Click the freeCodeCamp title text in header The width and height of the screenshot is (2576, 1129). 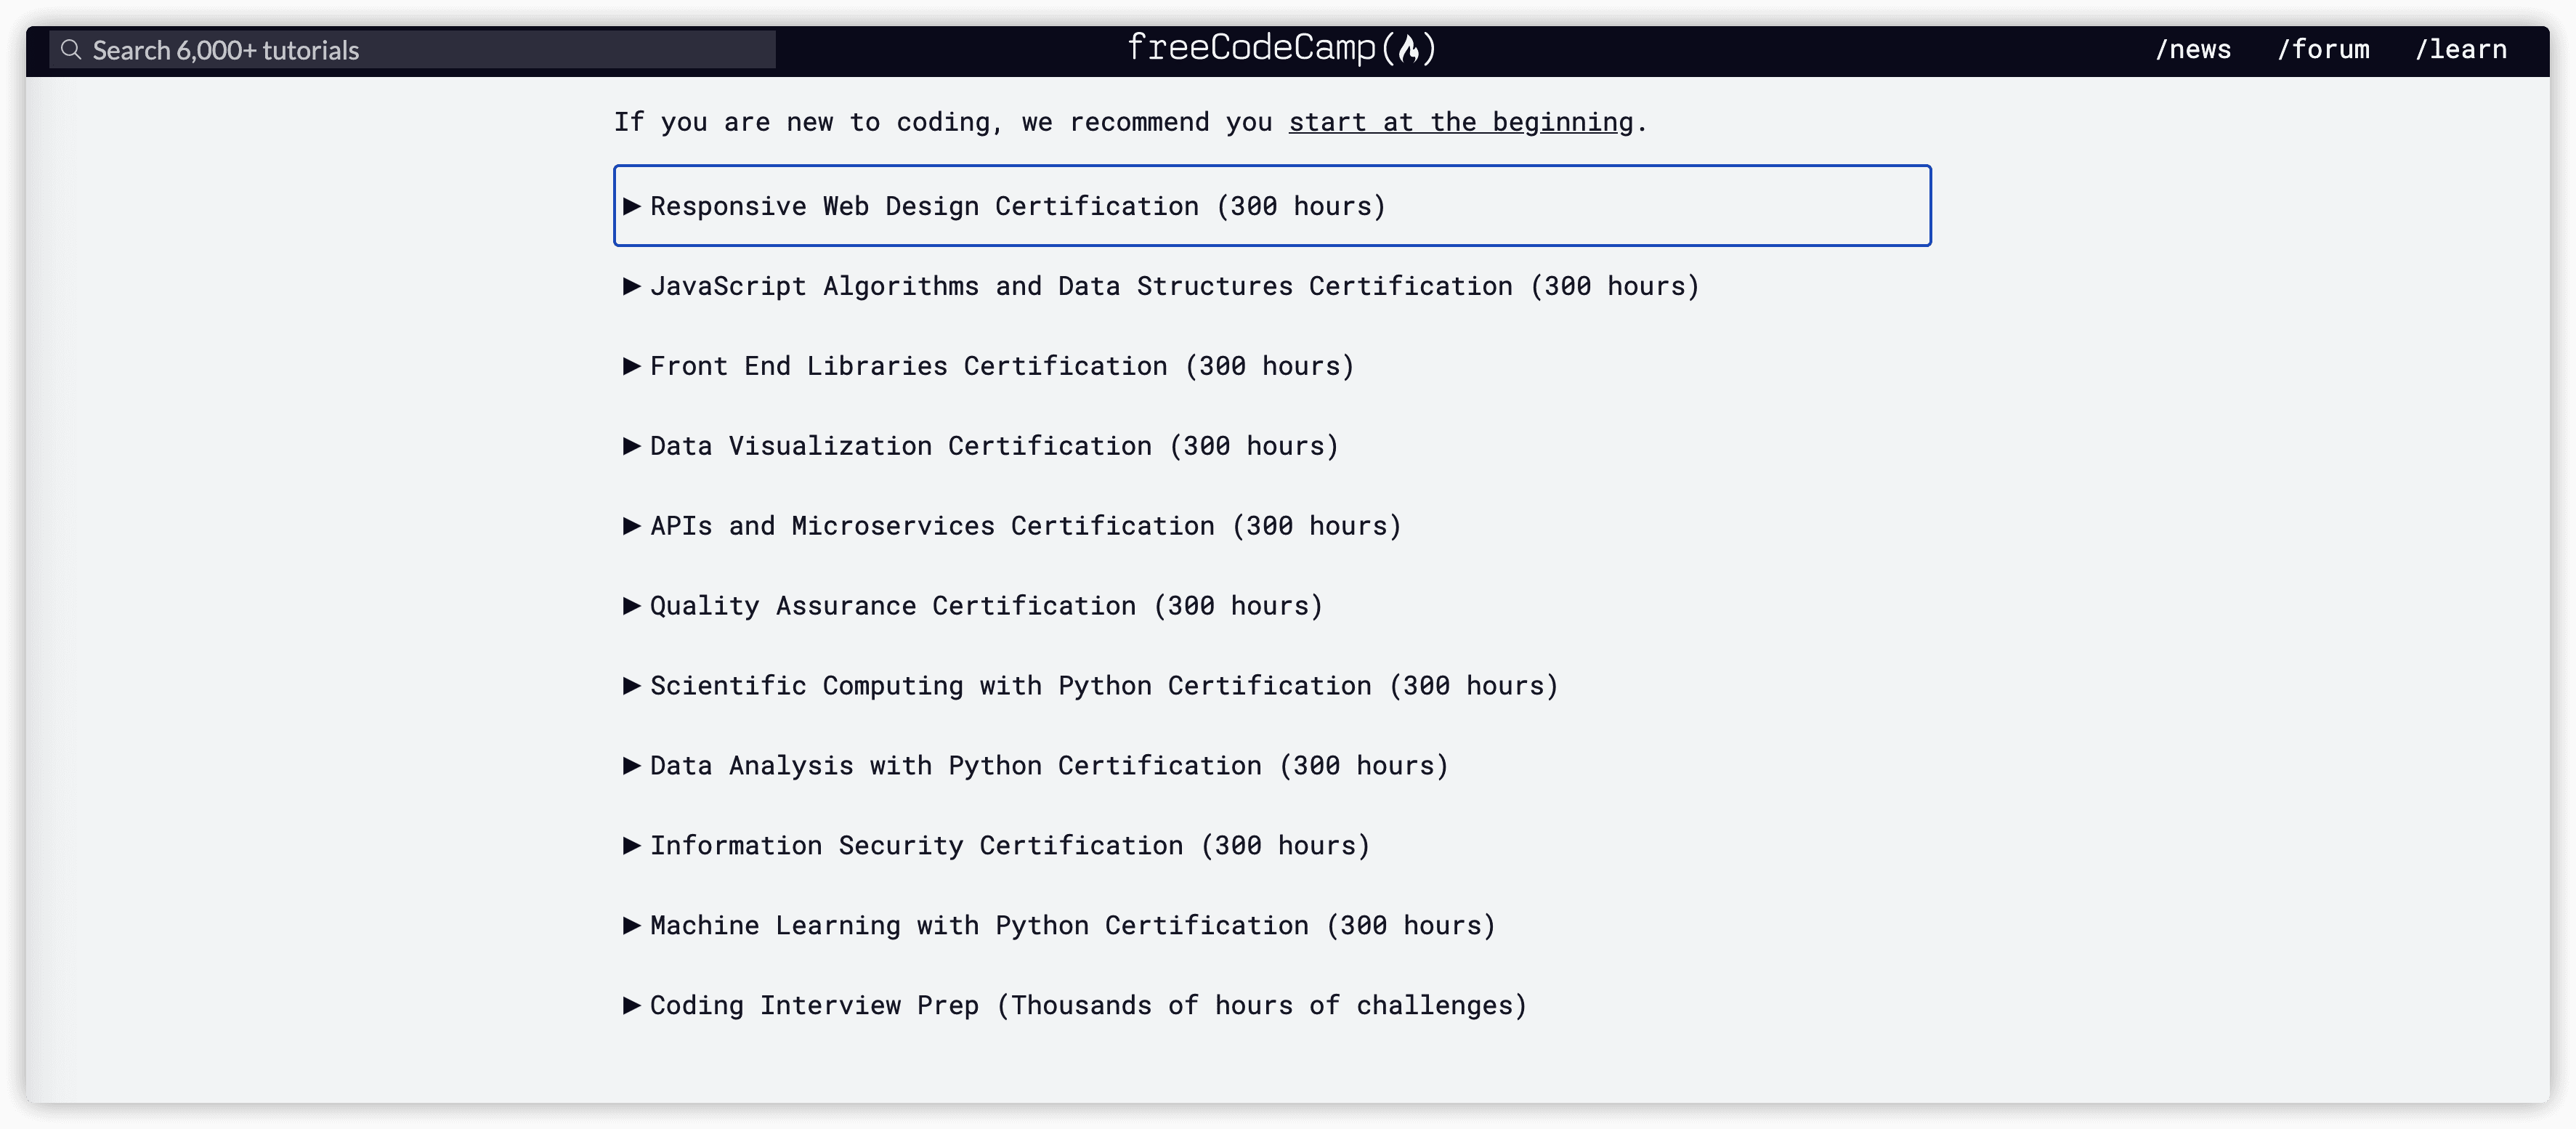1251,48
